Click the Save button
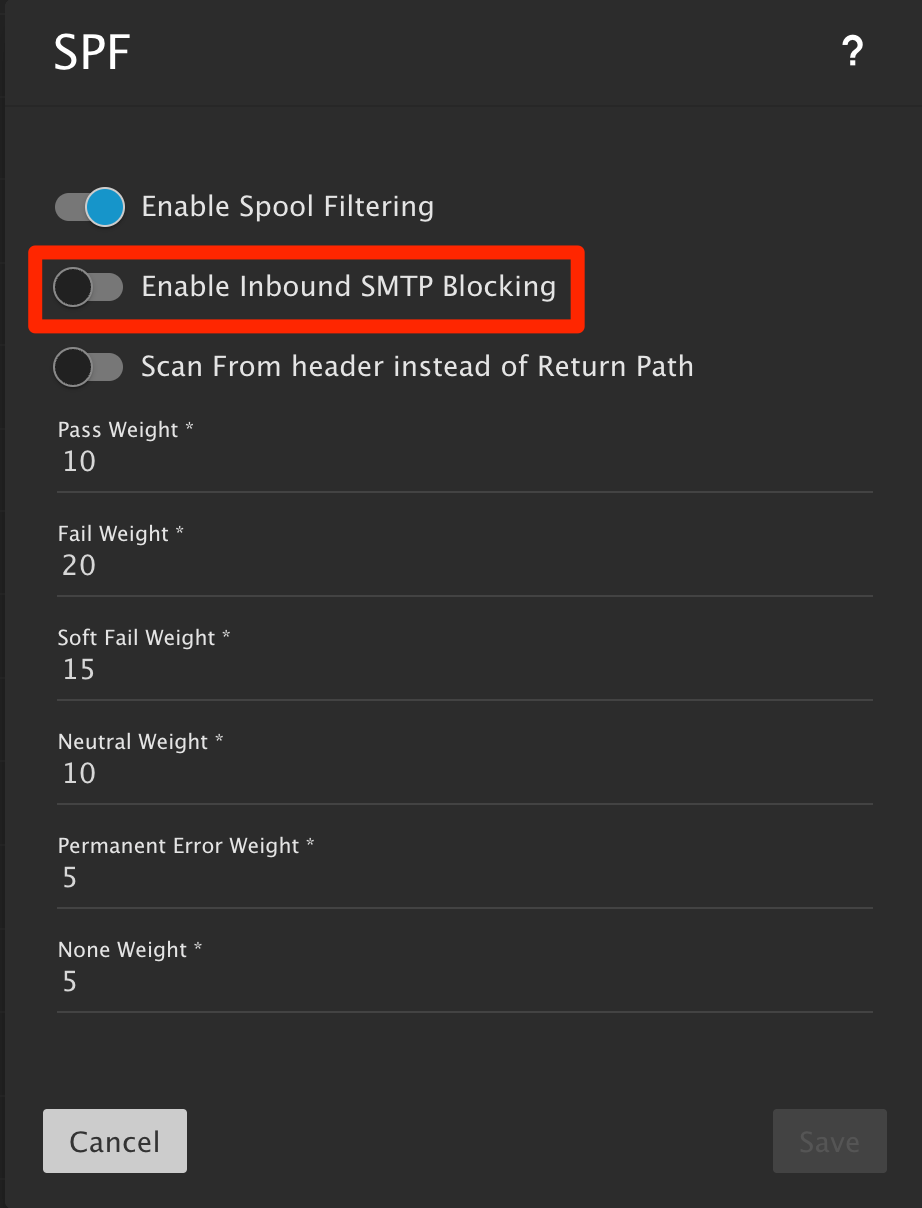Viewport: 922px width, 1208px height. click(829, 1141)
